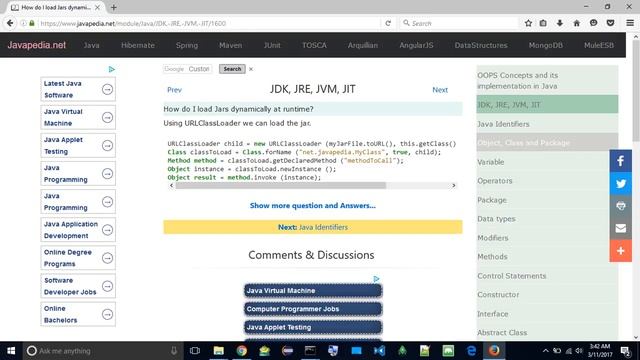
Task: Click the Cortana Ask me anything box
Action: click(x=102, y=351)
